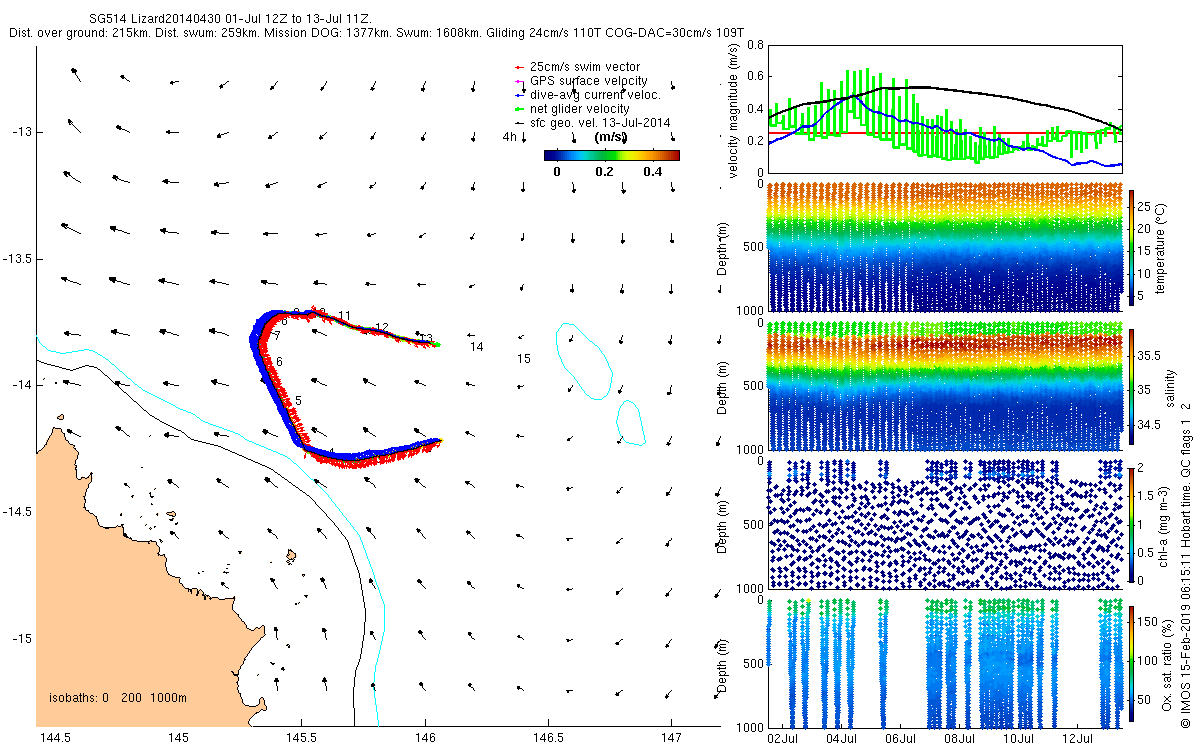Click the -13 latitude tick label
Screen dimensions: 1200x750
pyautogui.click(x=21, y=132)
